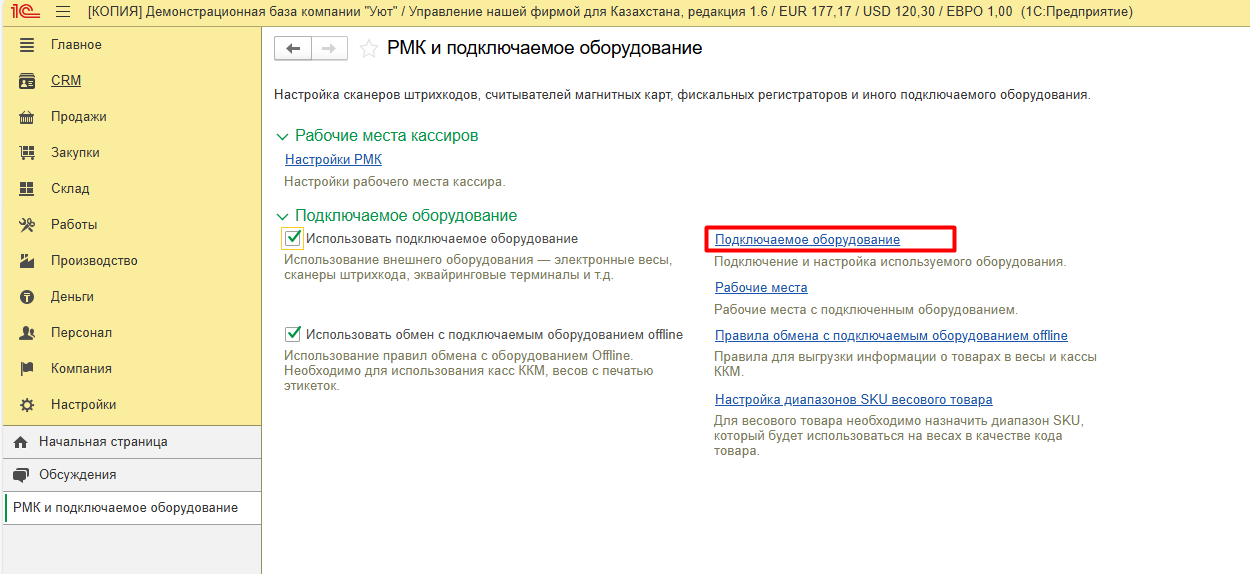The width and height of the screenshot is (1250, 574).
Task: Open the Подключаемое оборудование link
Action: [x=807, y=240]
